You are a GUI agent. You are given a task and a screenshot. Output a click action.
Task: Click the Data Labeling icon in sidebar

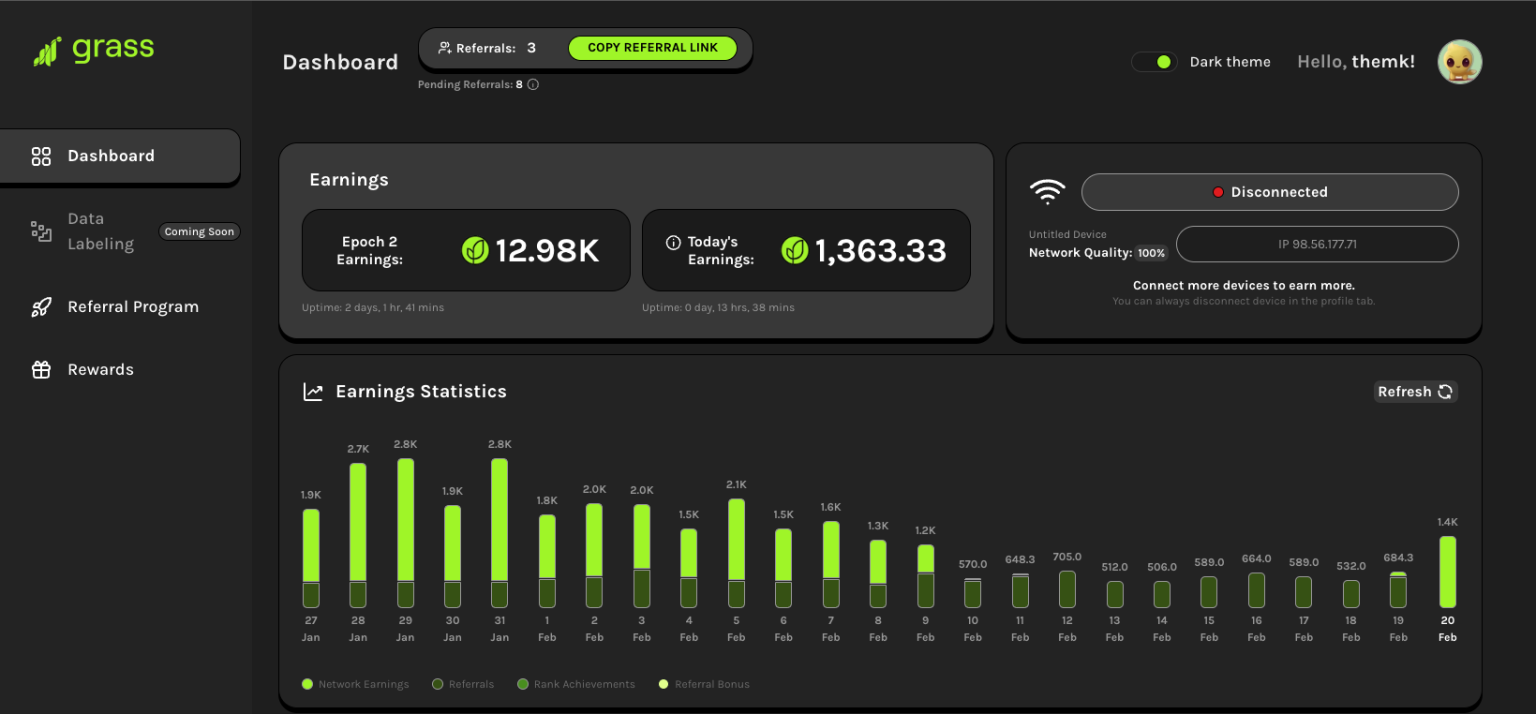[x=41, y=231]
